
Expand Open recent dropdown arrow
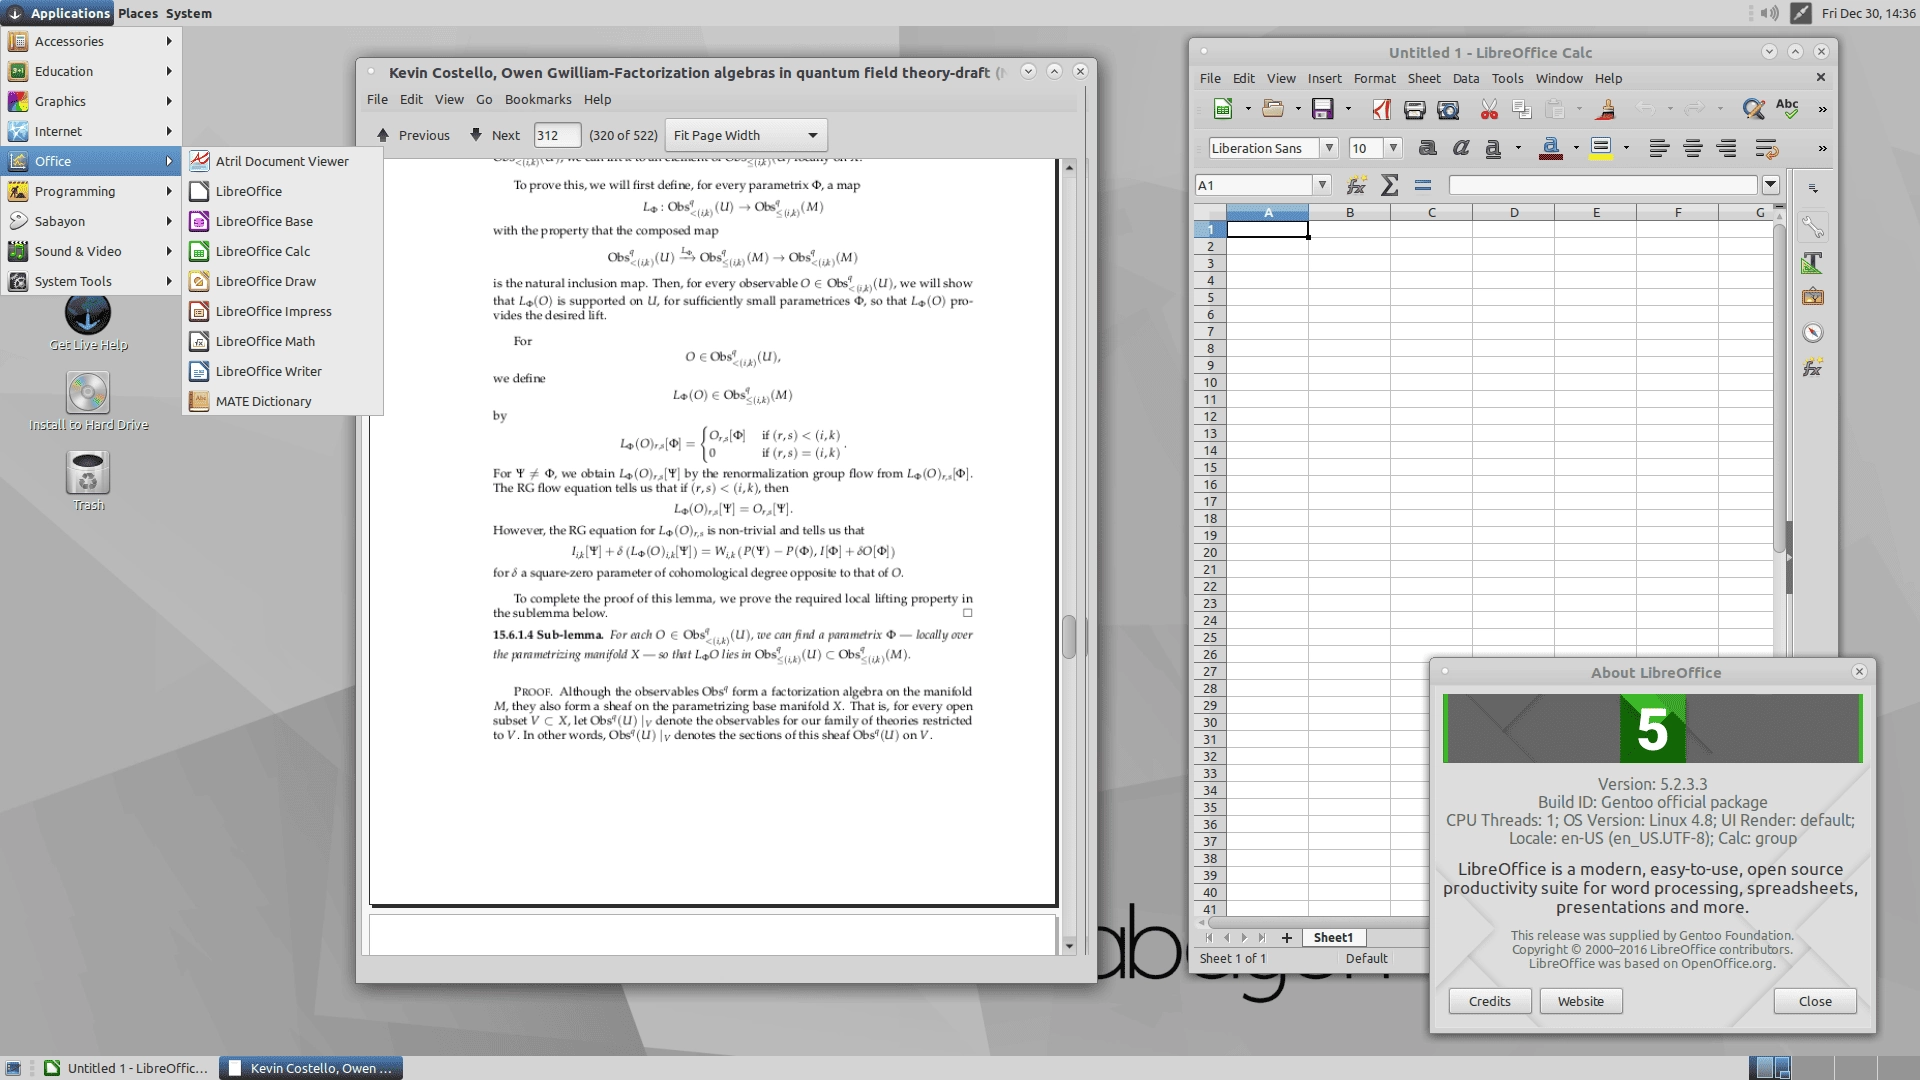click(1298, 109)
